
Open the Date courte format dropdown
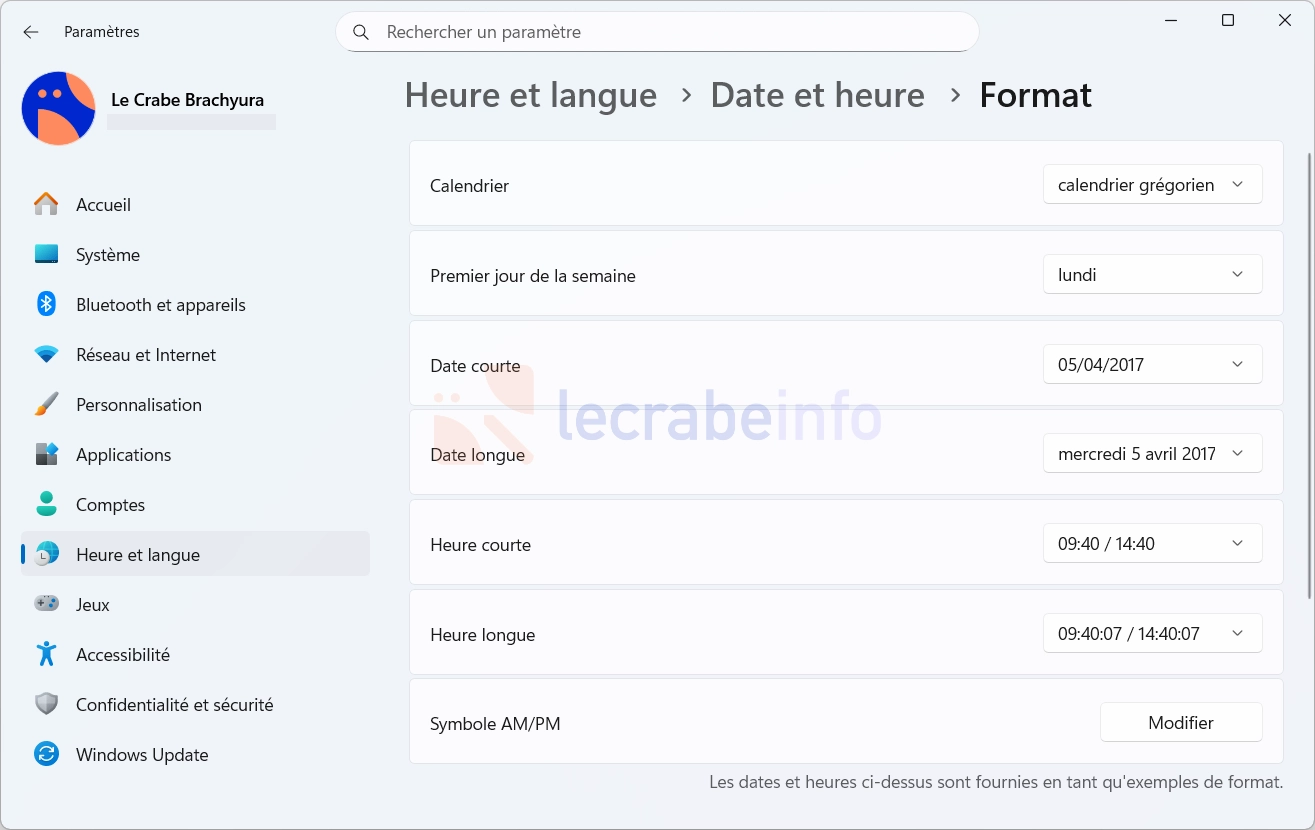point(1152,364)
